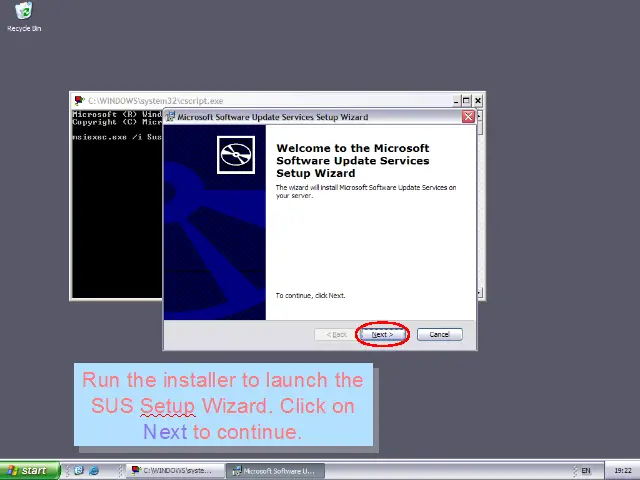The height and width of the screenshot is (480, 640).
Task: Click the wizard disc logo image
Action: (236, 155)
